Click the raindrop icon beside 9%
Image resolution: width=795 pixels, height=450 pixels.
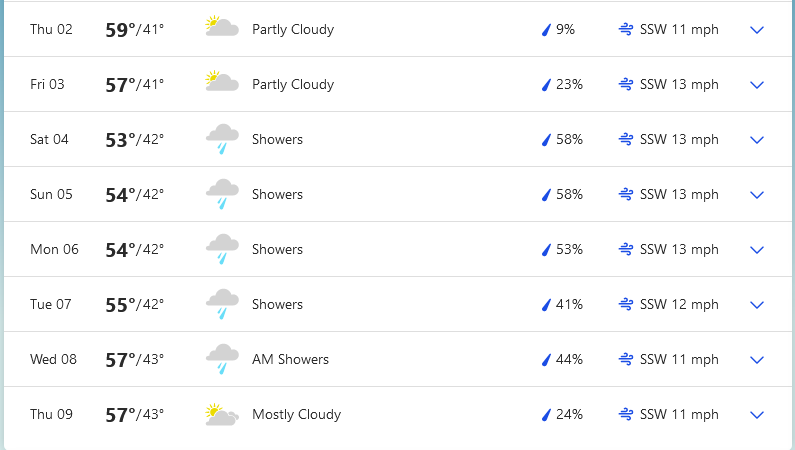coord(546,30)
